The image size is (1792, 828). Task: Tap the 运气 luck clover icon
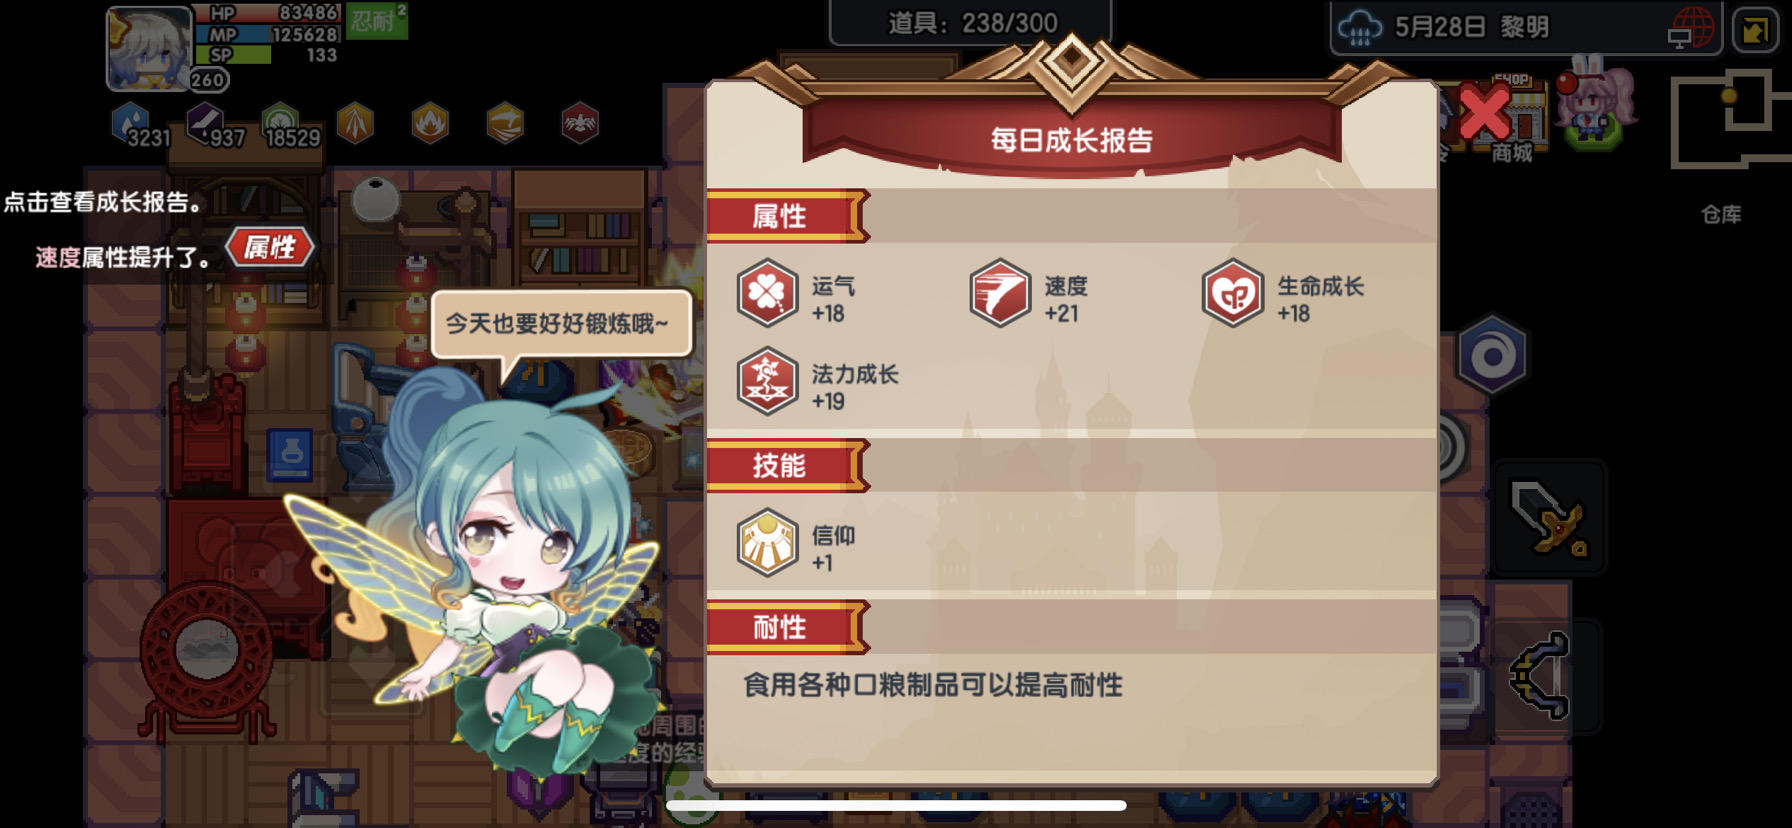(x=767, y=293)
